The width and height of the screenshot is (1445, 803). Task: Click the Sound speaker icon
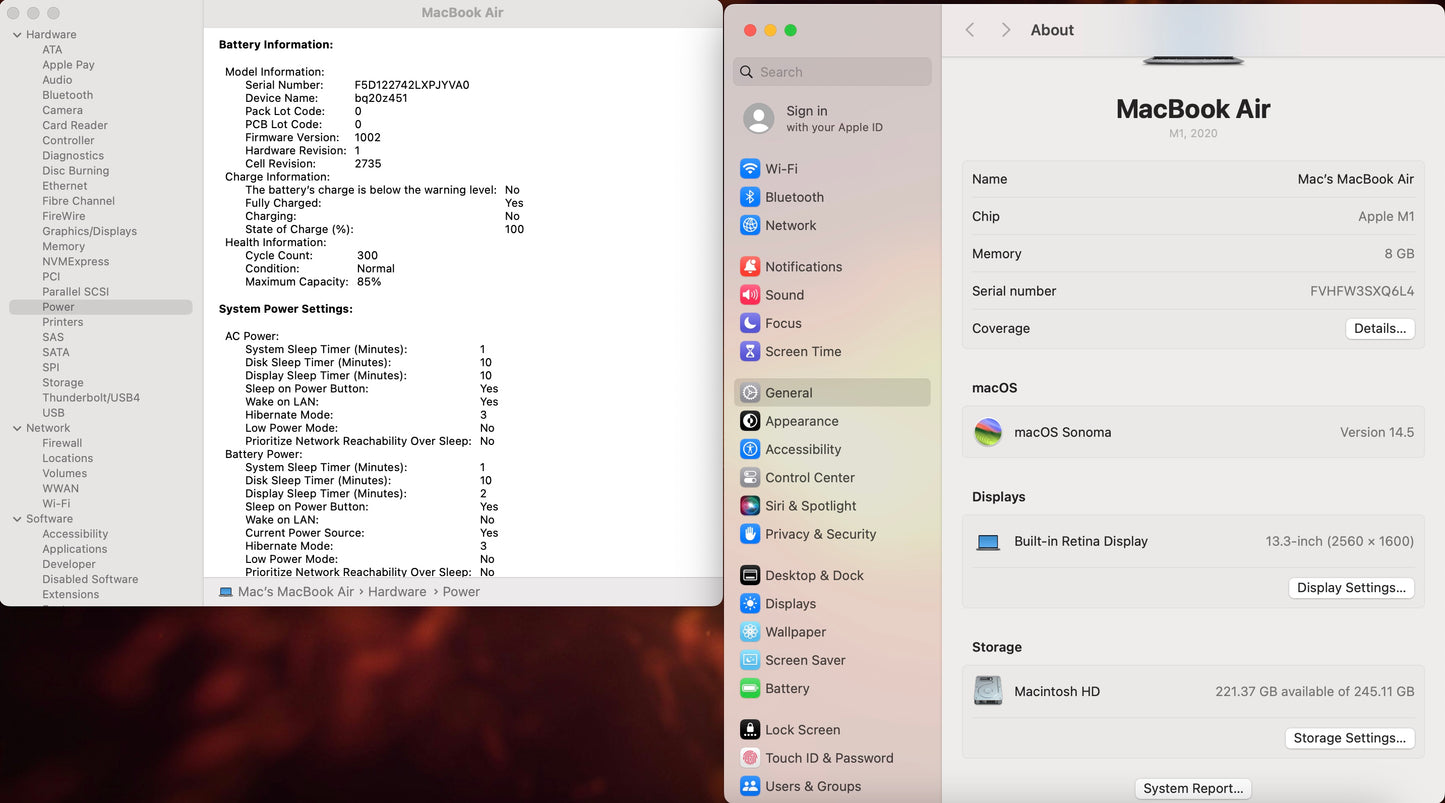(x=750, y=295)
